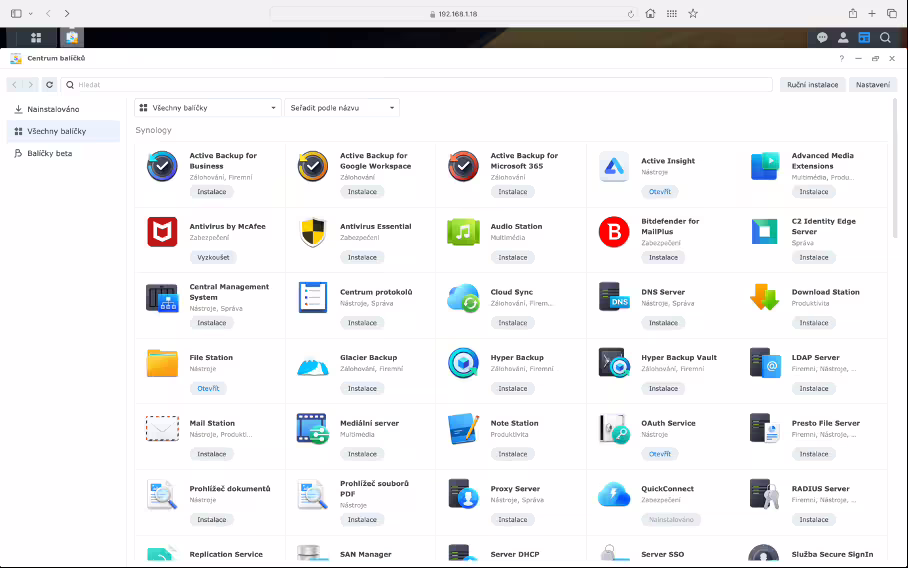908x568 pixels.
Task: Click the Active Backup for Microsoft 365 icon
Action: (x=463, y=166)
